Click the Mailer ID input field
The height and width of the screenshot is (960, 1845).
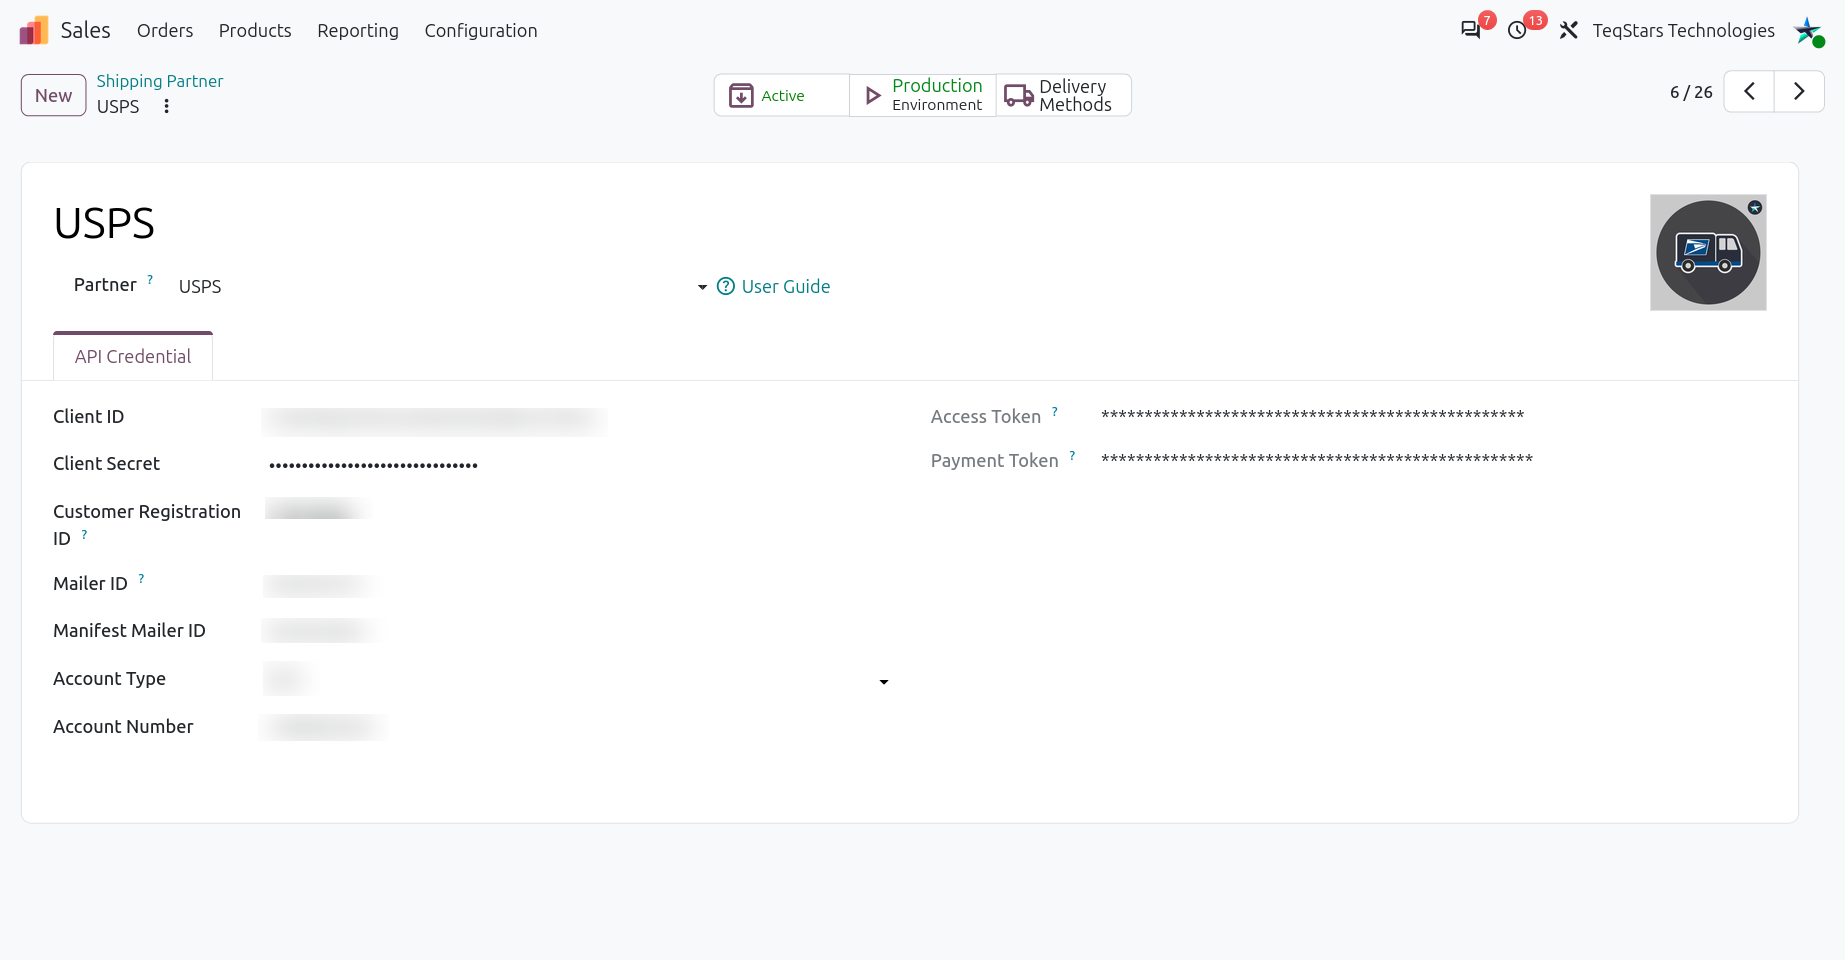[x=322, y=585]
